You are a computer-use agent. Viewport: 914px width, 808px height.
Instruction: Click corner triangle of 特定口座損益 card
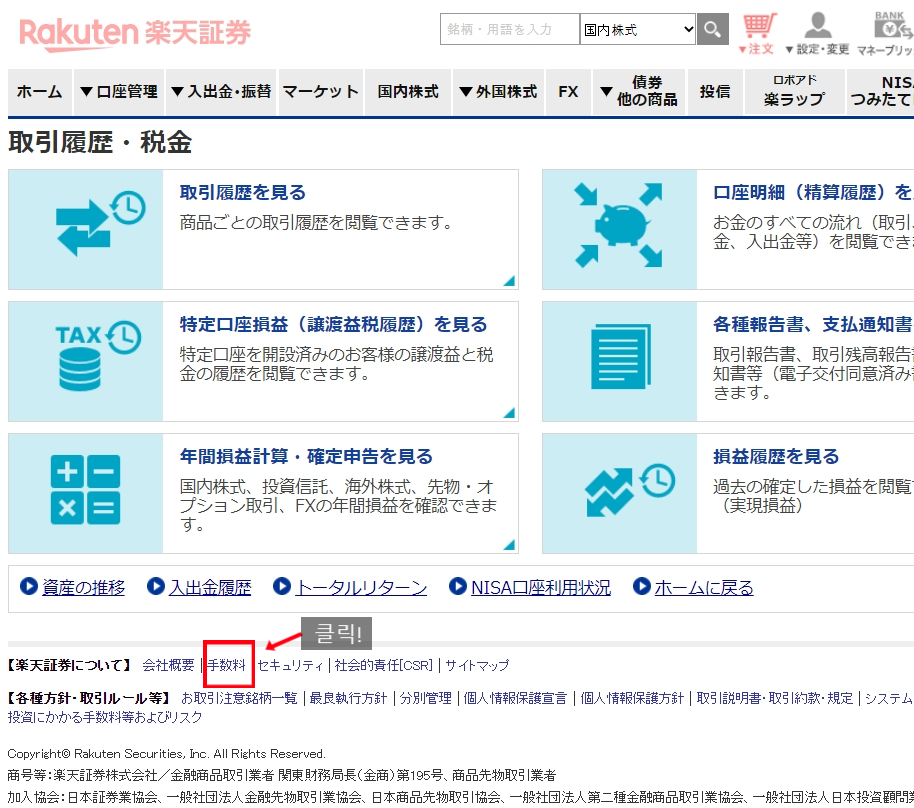pyautogui.click(x=509, y=412)
